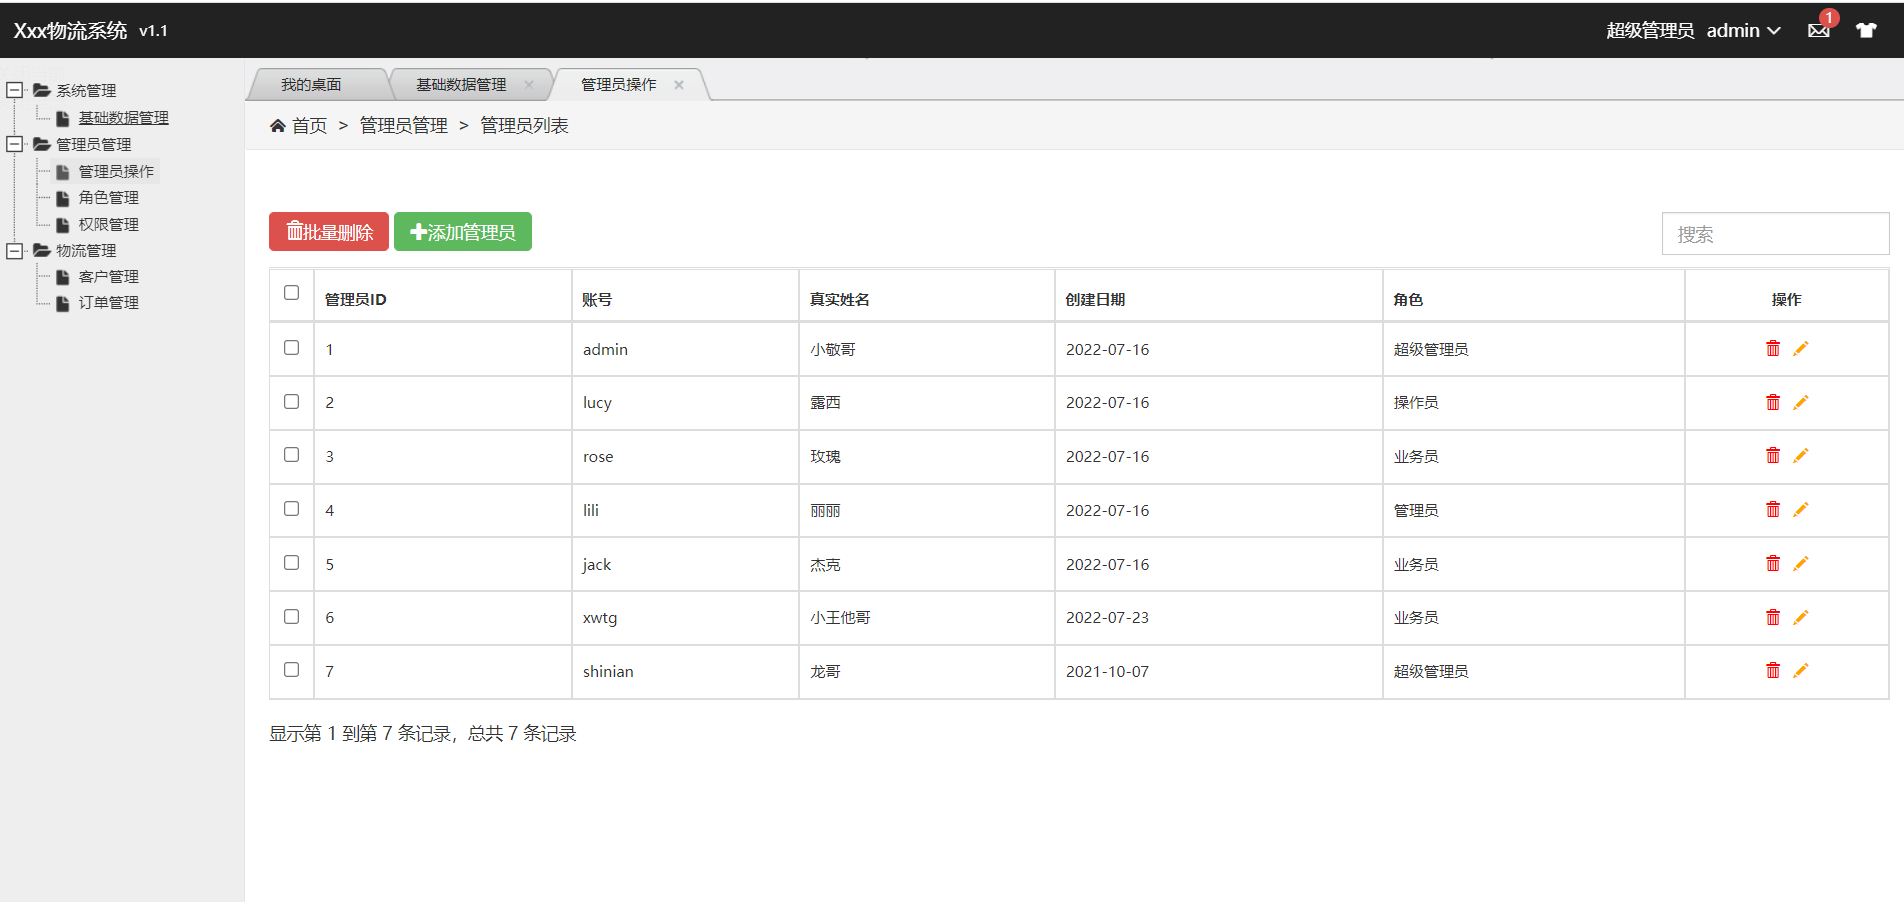Viewport: 1904px width, 902px height.
Task: Click the 搜索 search input field
Action: (1775, 233)
